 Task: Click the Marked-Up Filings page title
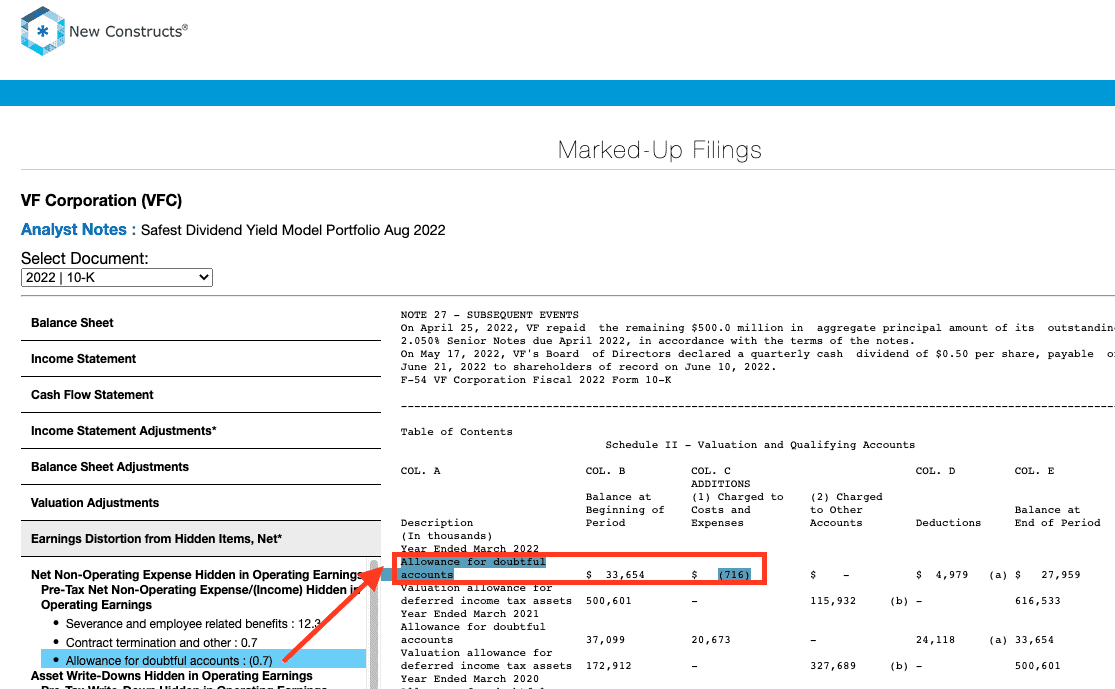(659, 150)
